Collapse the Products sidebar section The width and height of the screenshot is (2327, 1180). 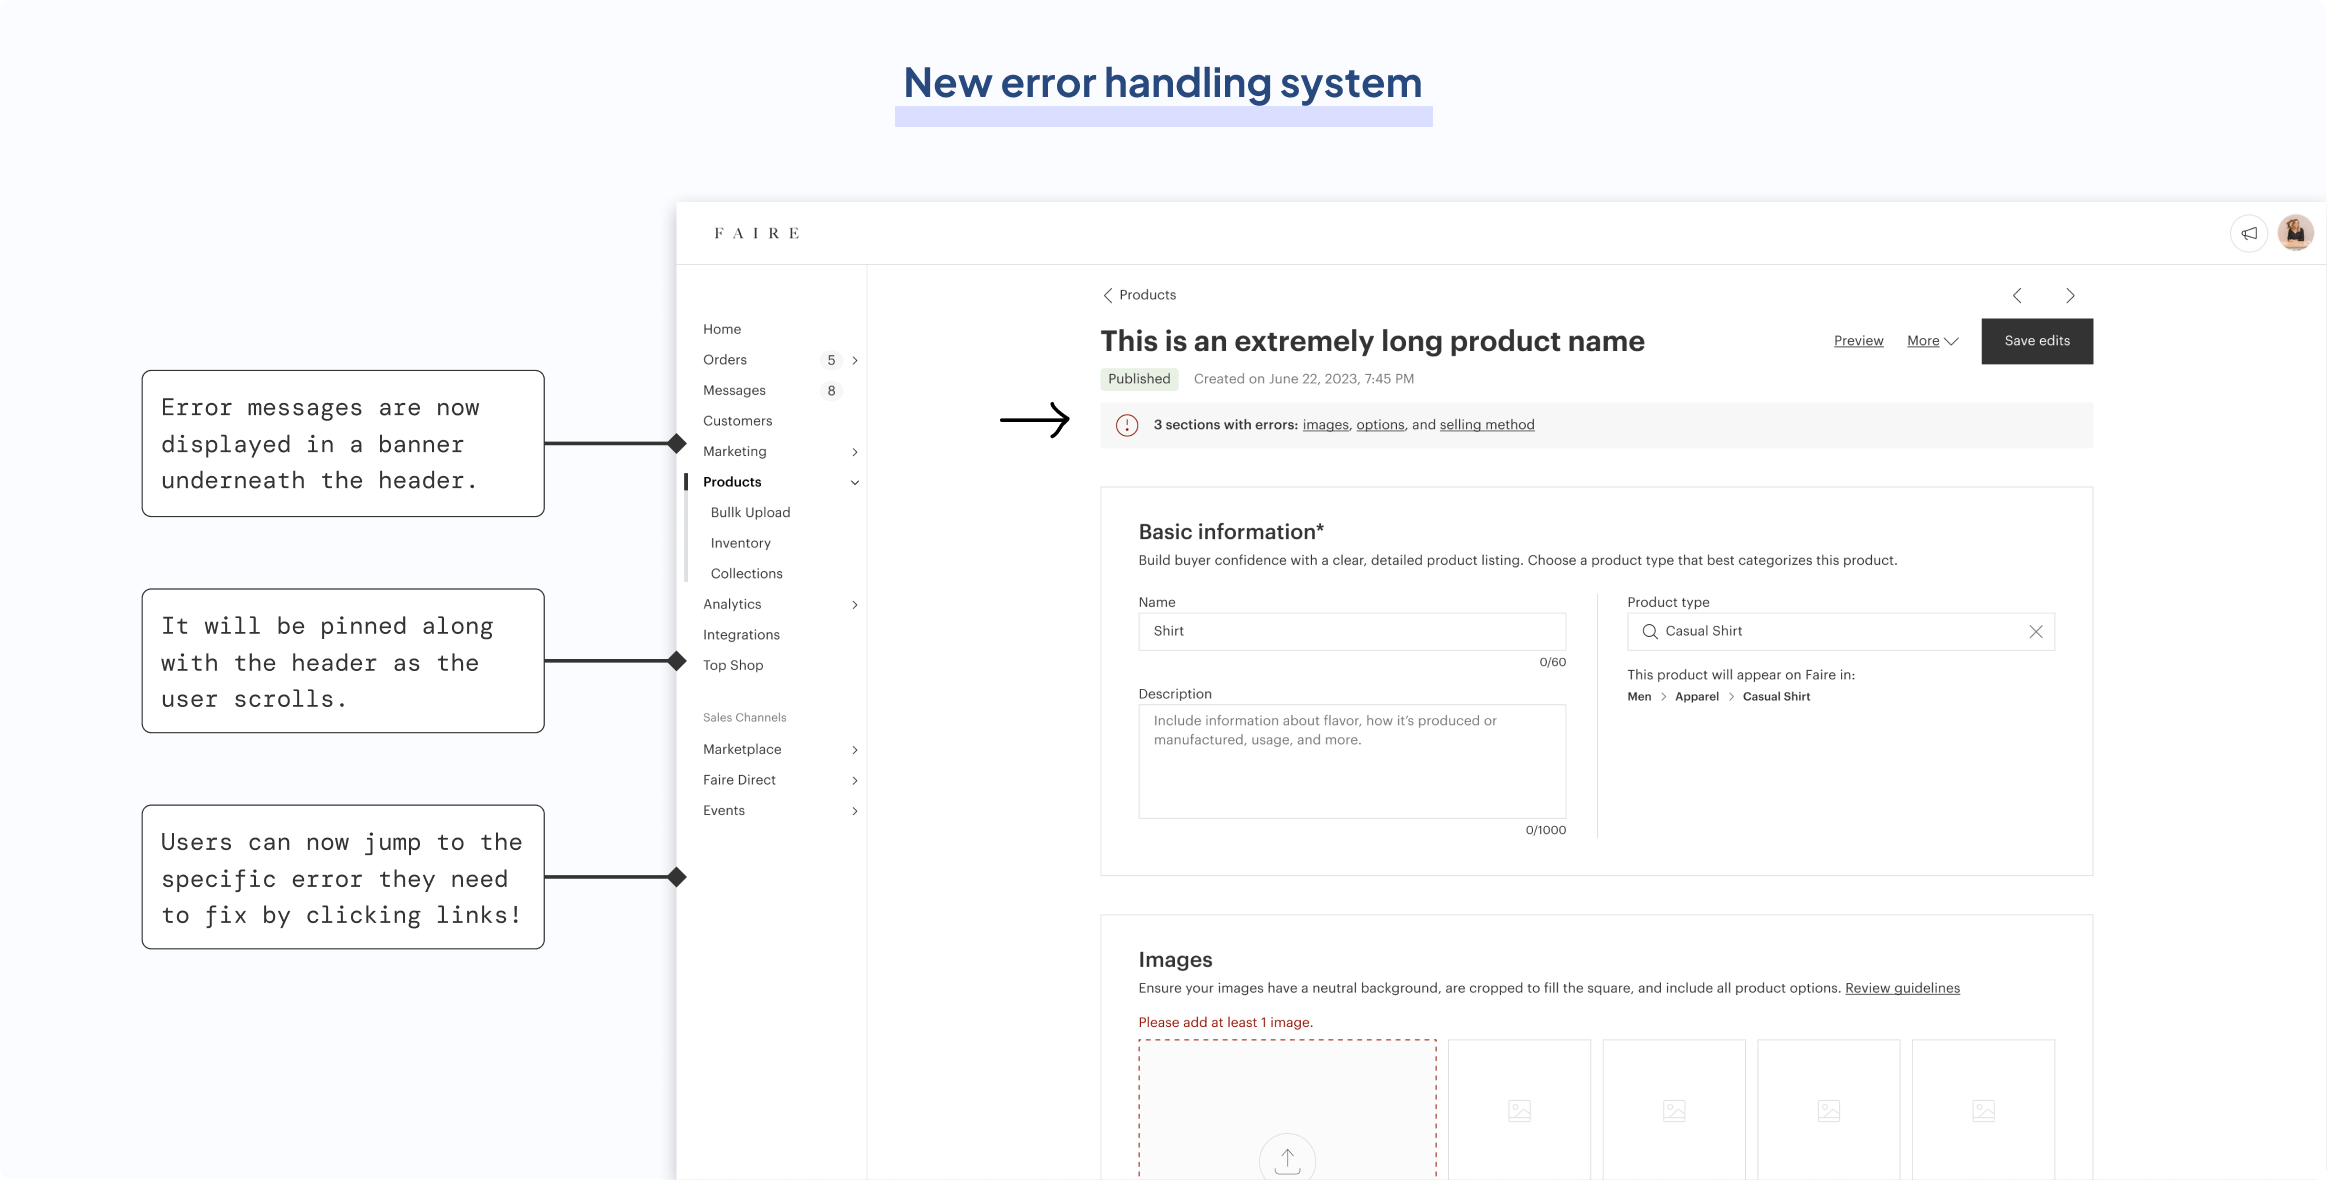(x=855, y=482)
